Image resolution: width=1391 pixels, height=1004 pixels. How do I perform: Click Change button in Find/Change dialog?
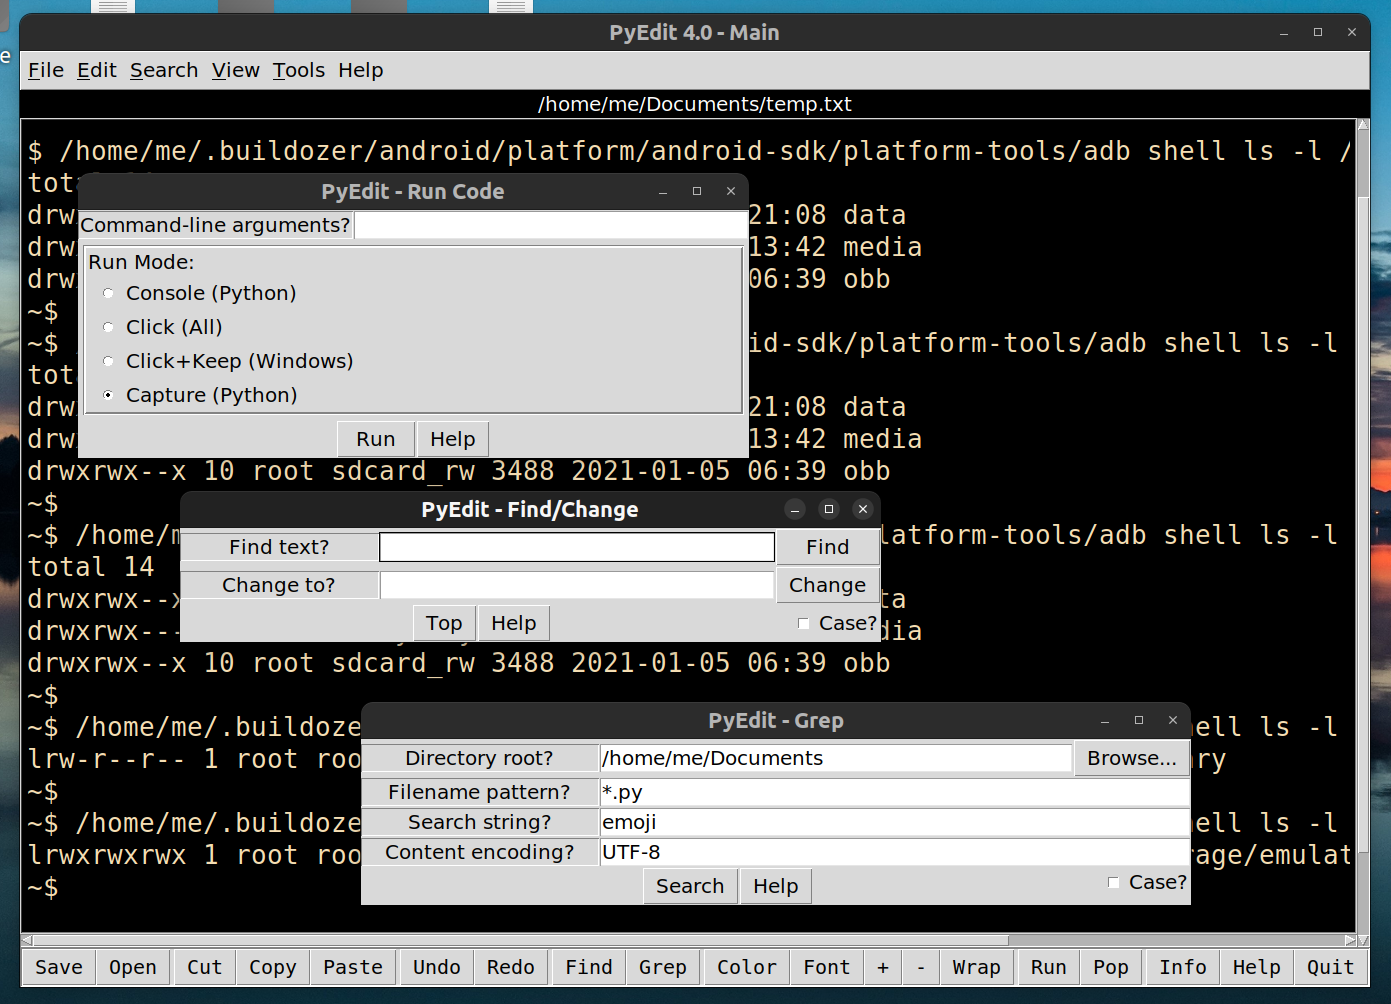pyautogui.click(x=828, y=585)
